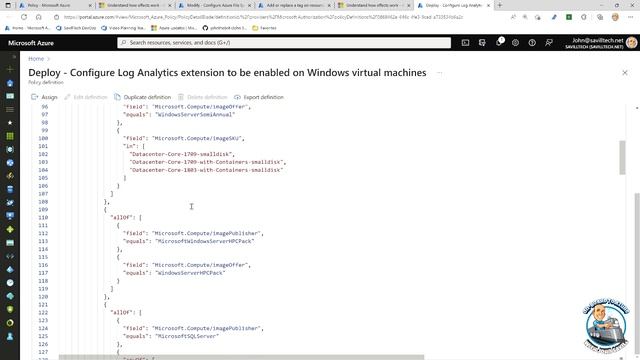This screenshot has height=360, width=640.
Task: Open the Virtual machines monitor icon in the sidebar
Action: coord(10,216)
